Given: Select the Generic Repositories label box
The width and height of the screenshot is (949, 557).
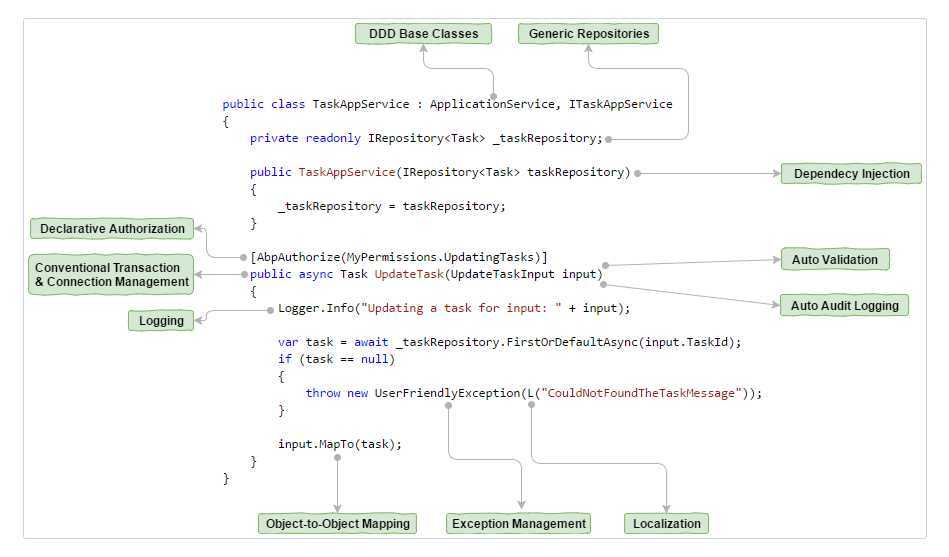Looking at the screenshot, I should point(588,34).
